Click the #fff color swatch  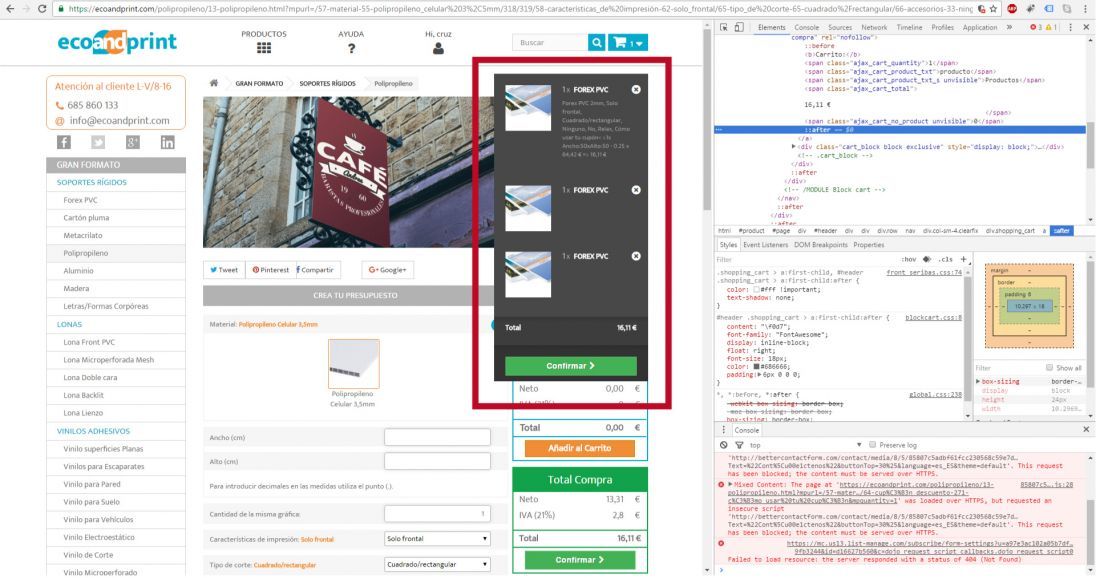[x=756, y=289]
